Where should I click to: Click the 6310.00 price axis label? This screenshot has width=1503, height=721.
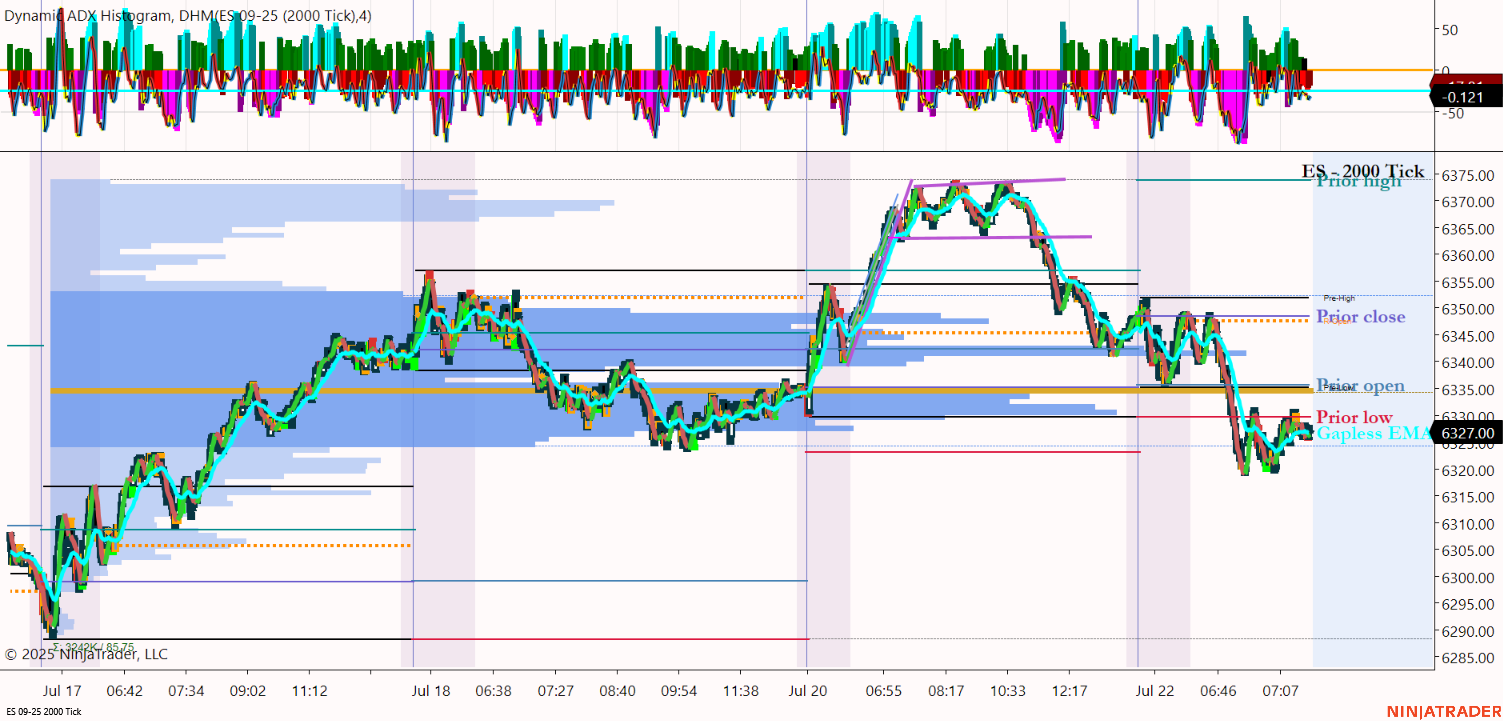point(1466,525)
